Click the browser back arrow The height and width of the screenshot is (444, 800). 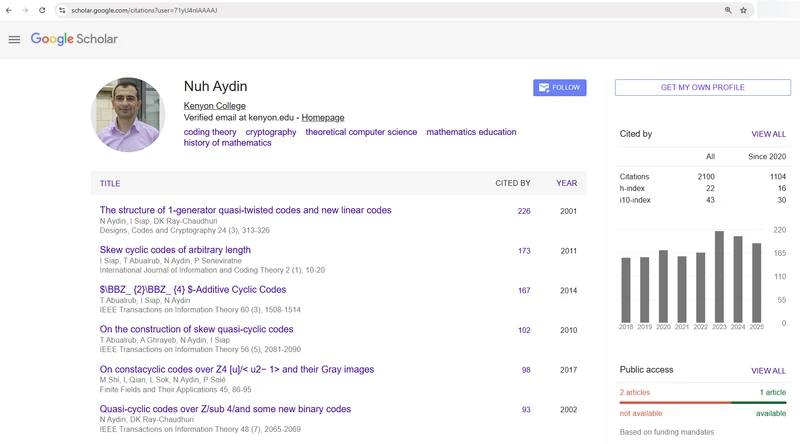coord(9,10)
